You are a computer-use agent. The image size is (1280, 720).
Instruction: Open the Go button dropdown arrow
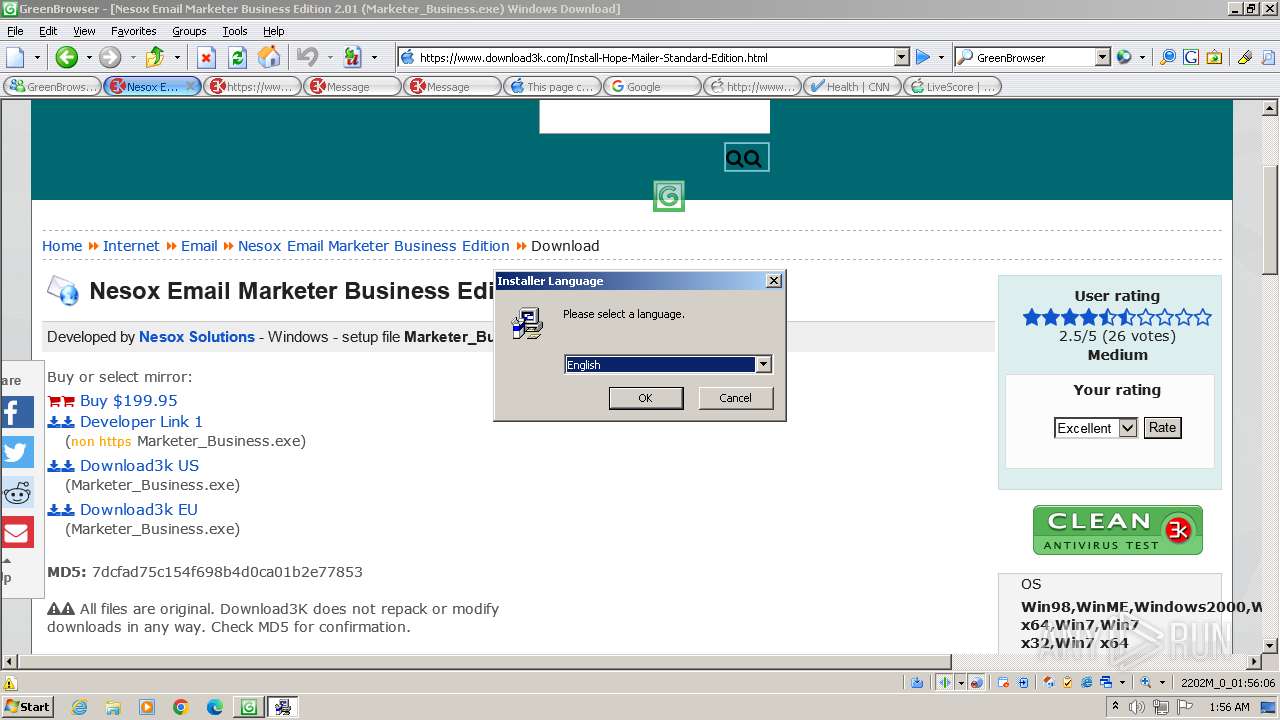pyautogui.click(x=941, y=57)
